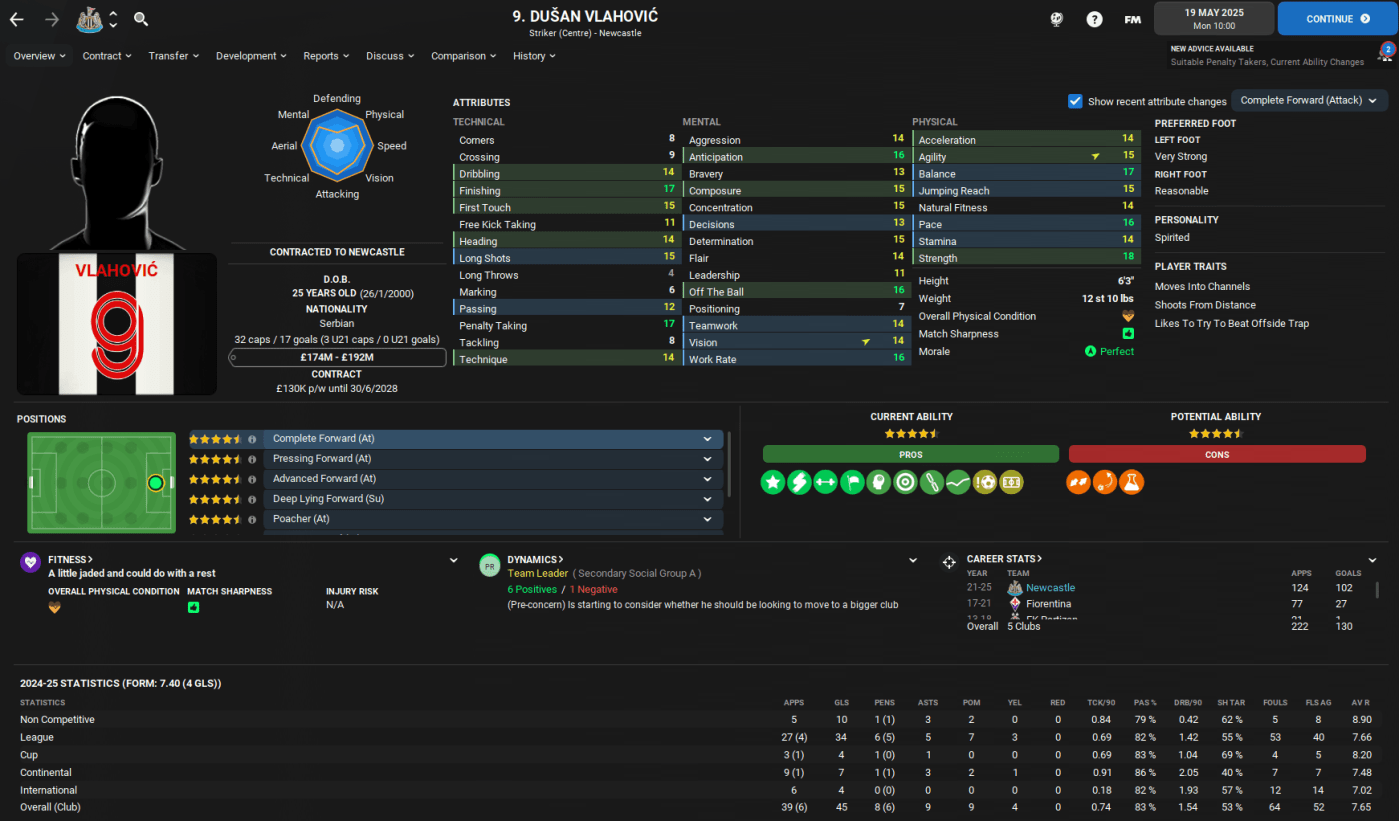
Task: Open the help question mark icon
Action: coord(1094,19)
